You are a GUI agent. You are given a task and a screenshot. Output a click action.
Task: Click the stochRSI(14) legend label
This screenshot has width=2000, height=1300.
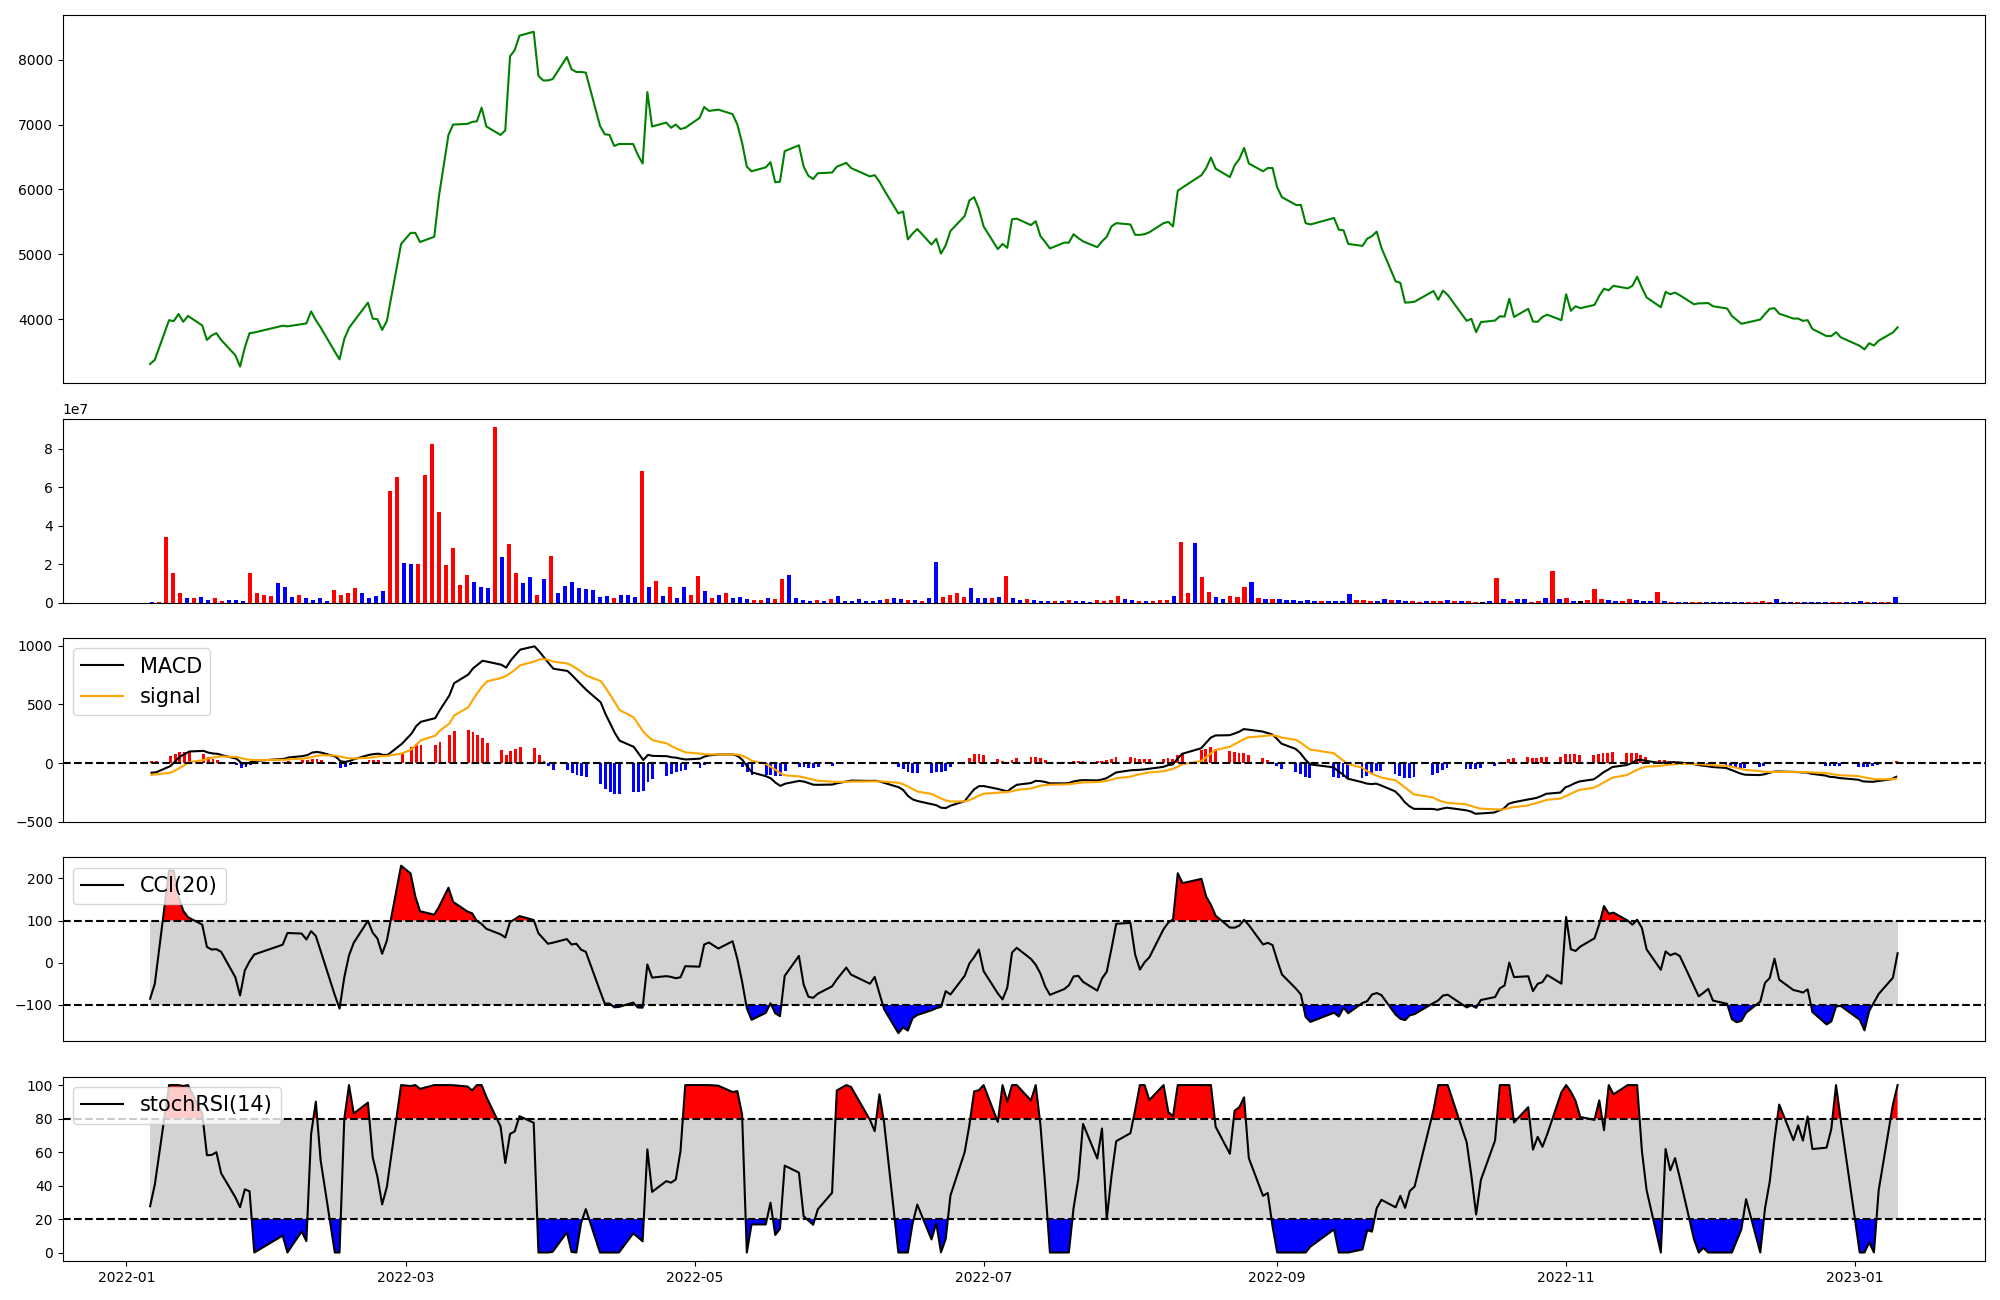tap(205, 1104)
